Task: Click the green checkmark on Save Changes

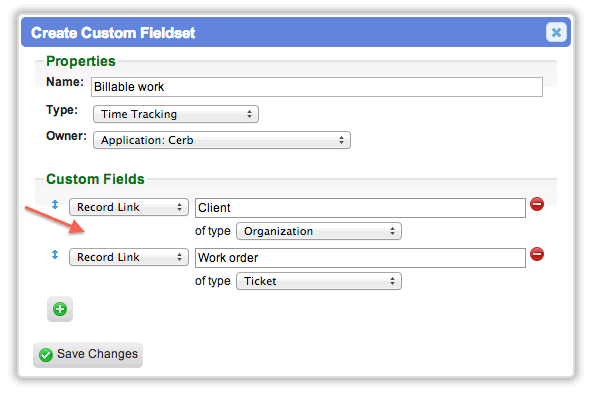Action: [x=46, y=355]
